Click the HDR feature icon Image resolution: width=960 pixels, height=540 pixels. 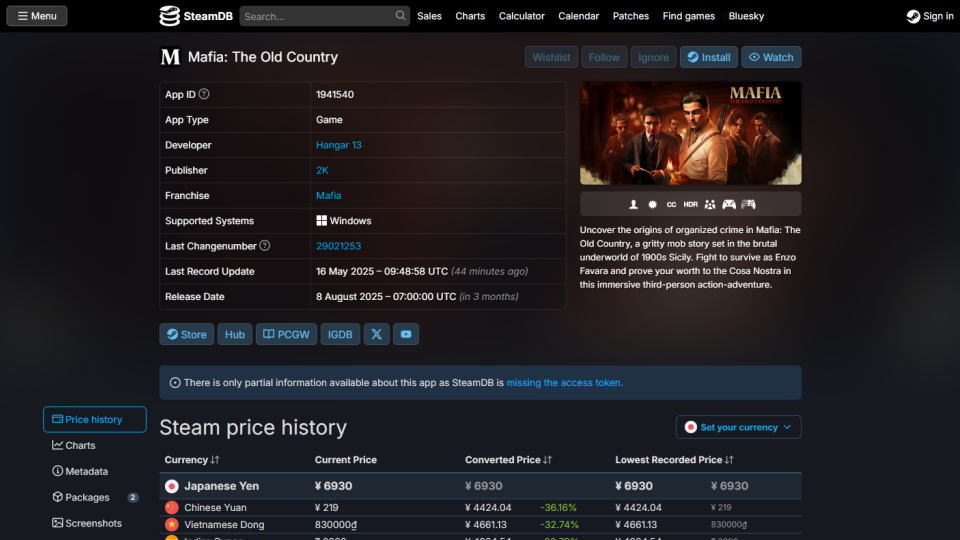coord(690,204)
